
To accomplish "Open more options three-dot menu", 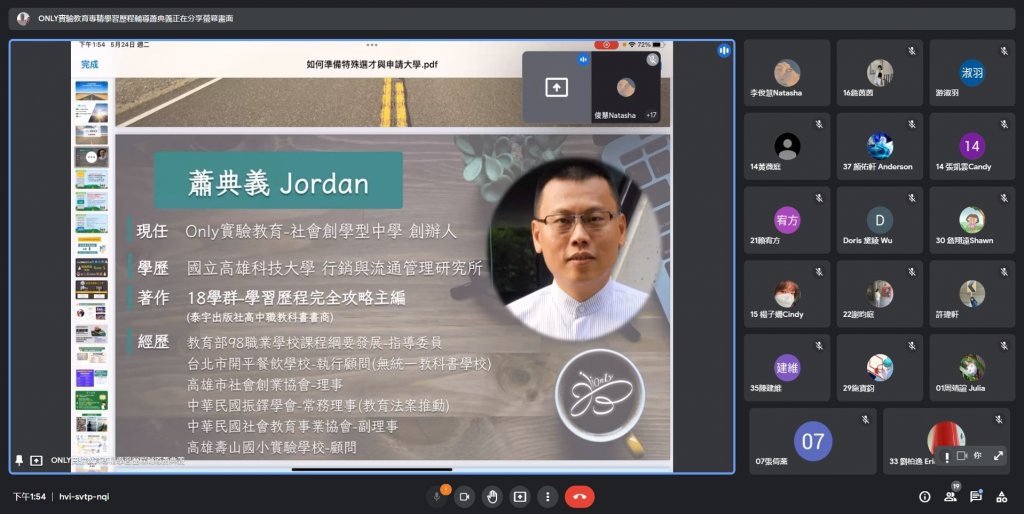I will [547, 496].
